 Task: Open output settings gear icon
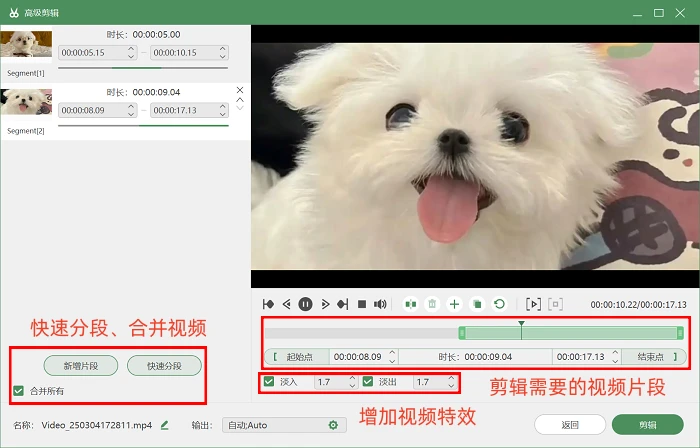pyautogui.click(x=333, y=425)
